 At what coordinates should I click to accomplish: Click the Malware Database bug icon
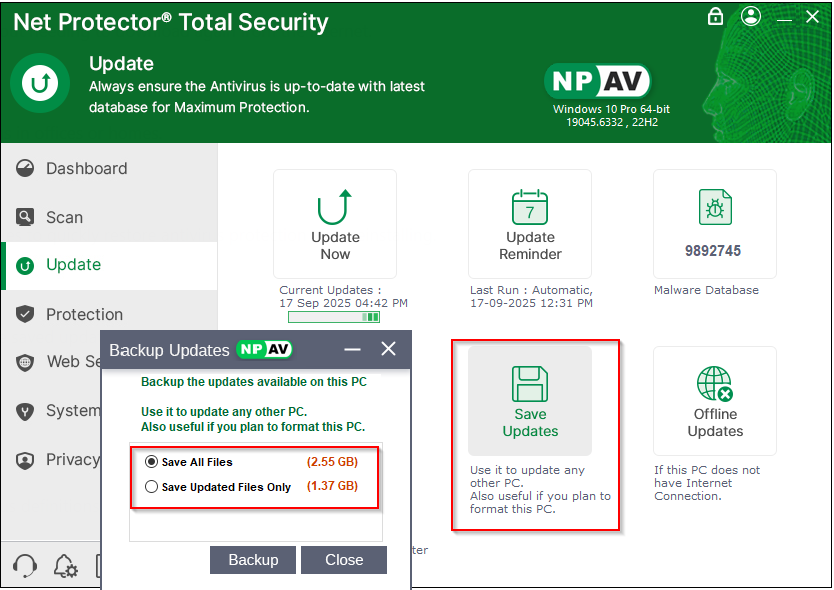(x=715, y=208)
